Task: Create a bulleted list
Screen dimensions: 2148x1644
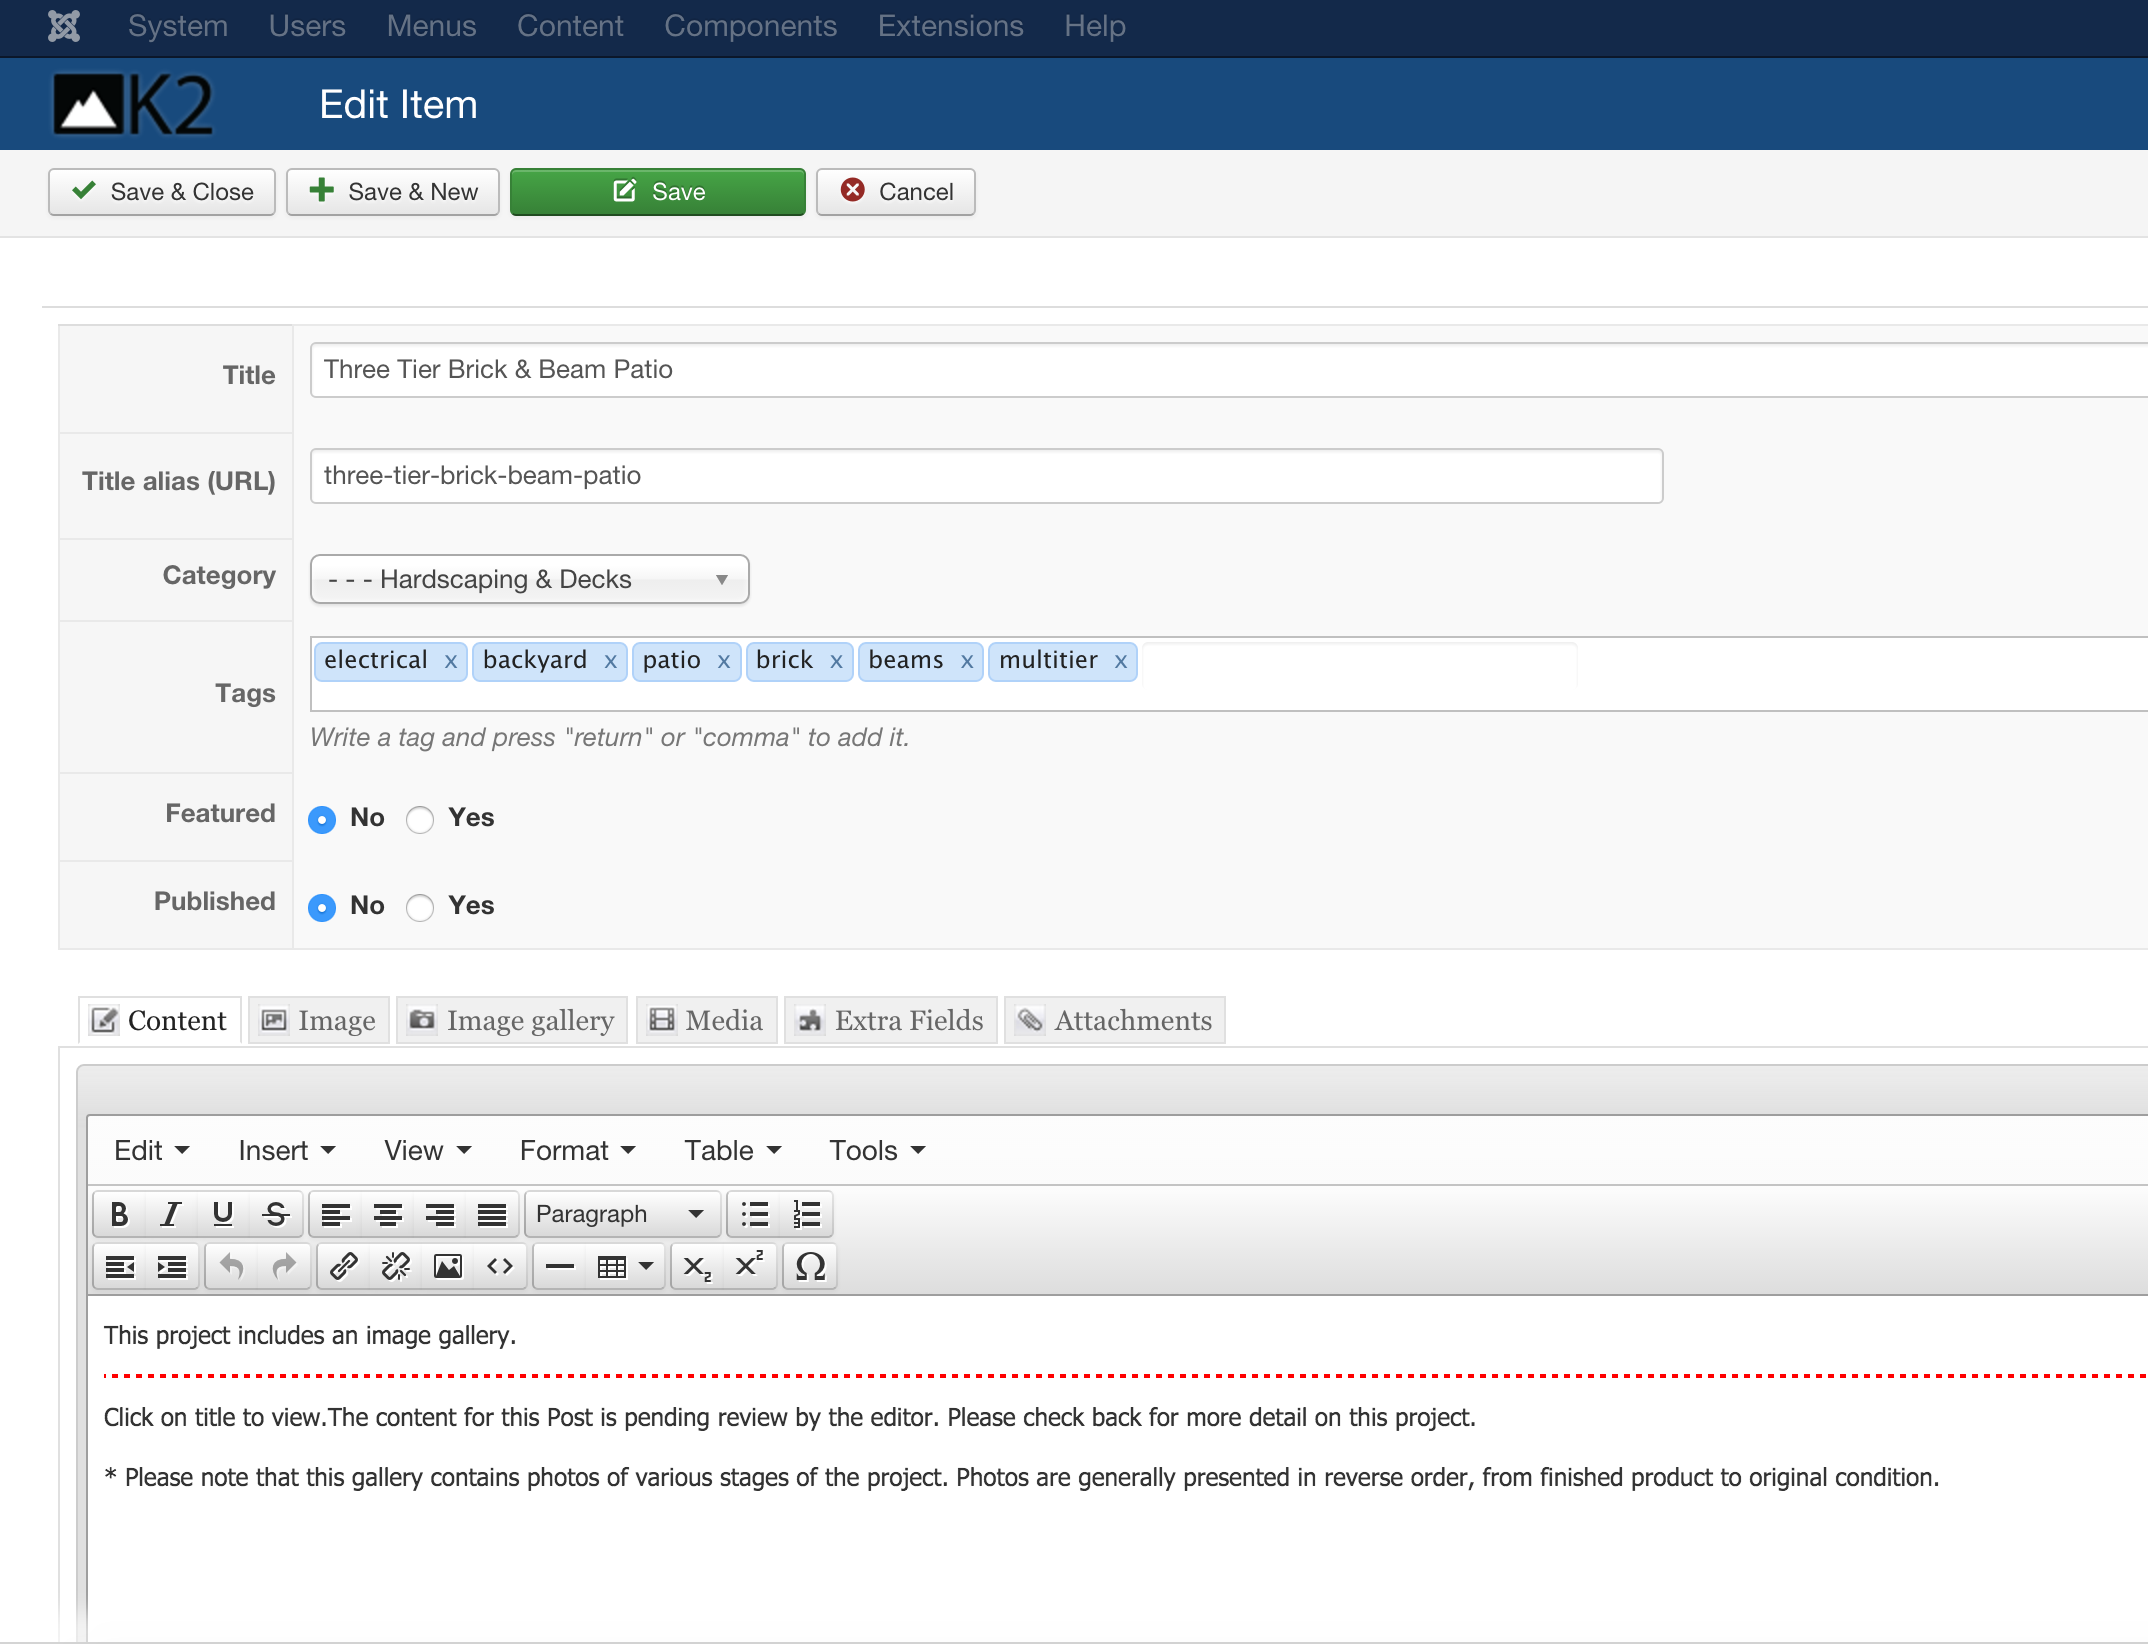Action: click(754, 1214)
